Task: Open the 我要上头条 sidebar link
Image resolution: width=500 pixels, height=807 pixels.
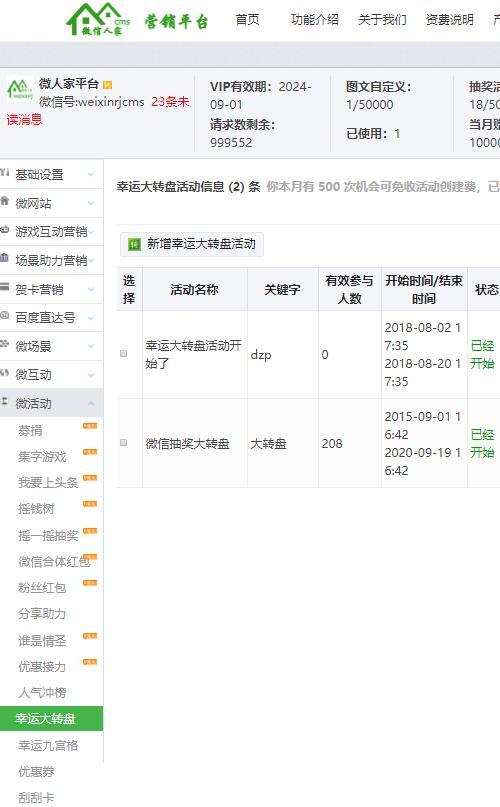Action: tap(48, 483)
